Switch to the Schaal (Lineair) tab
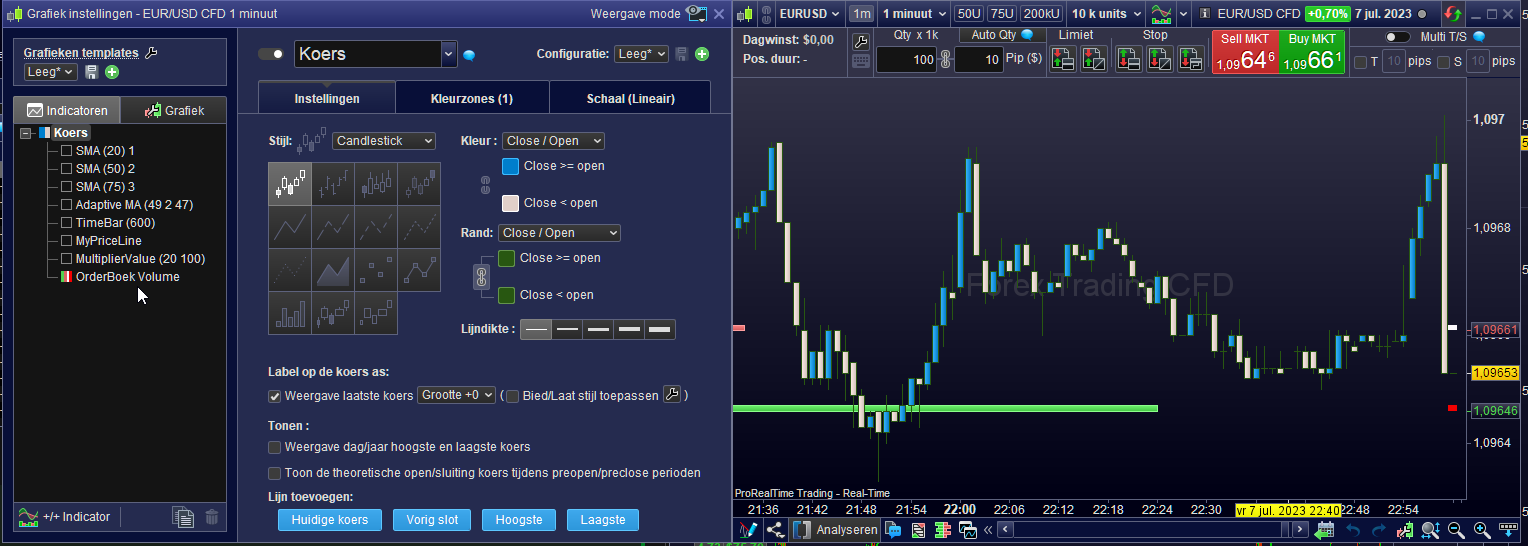 (629, 99)
